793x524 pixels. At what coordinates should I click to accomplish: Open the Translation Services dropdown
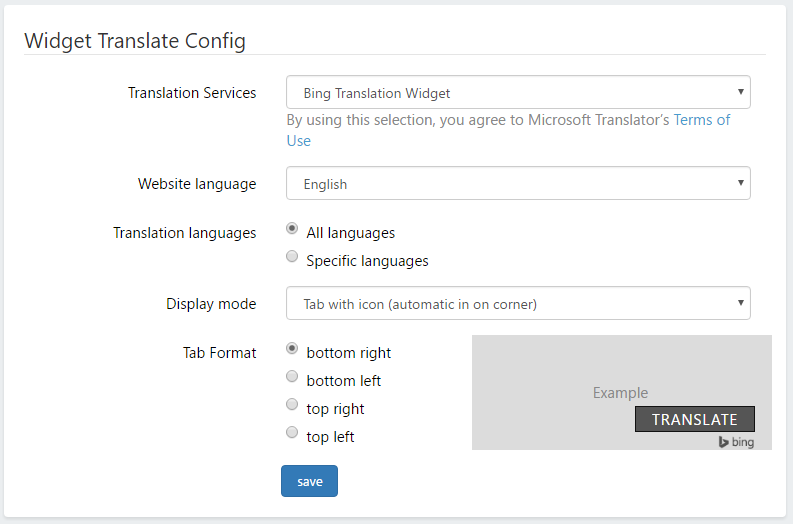pos(518,92)
